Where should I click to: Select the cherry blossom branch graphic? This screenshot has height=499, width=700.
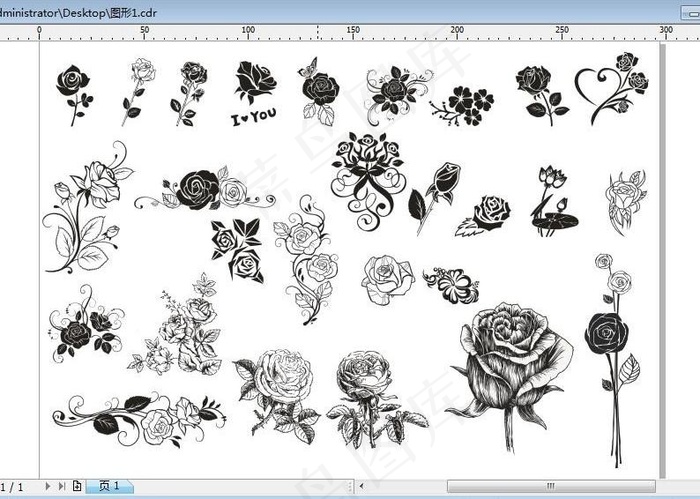(x=462, y=106)
